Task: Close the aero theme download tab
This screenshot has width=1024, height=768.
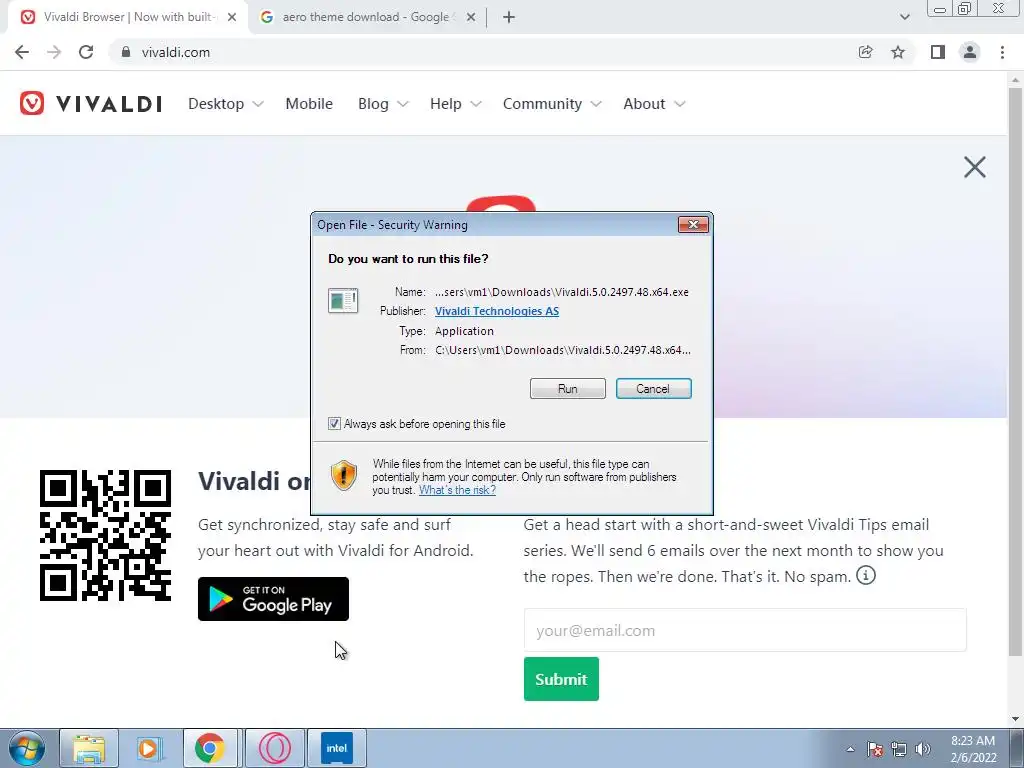Action: click(x=471, y=17)
